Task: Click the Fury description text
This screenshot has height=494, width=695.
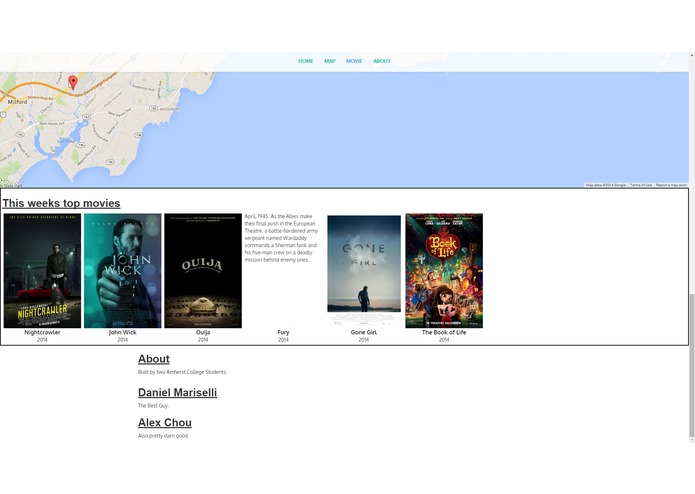Action: coord(281,238)
